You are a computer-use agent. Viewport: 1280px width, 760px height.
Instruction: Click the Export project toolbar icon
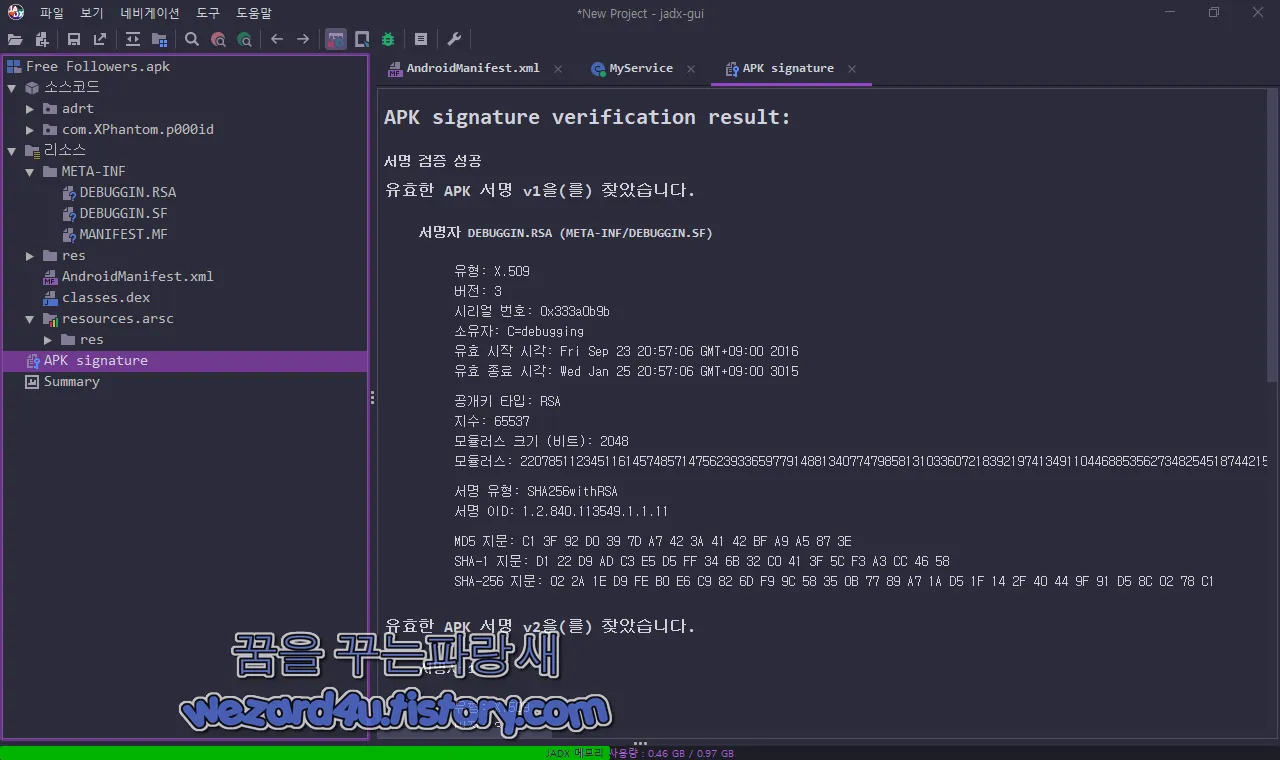click(x=100, y=39)
